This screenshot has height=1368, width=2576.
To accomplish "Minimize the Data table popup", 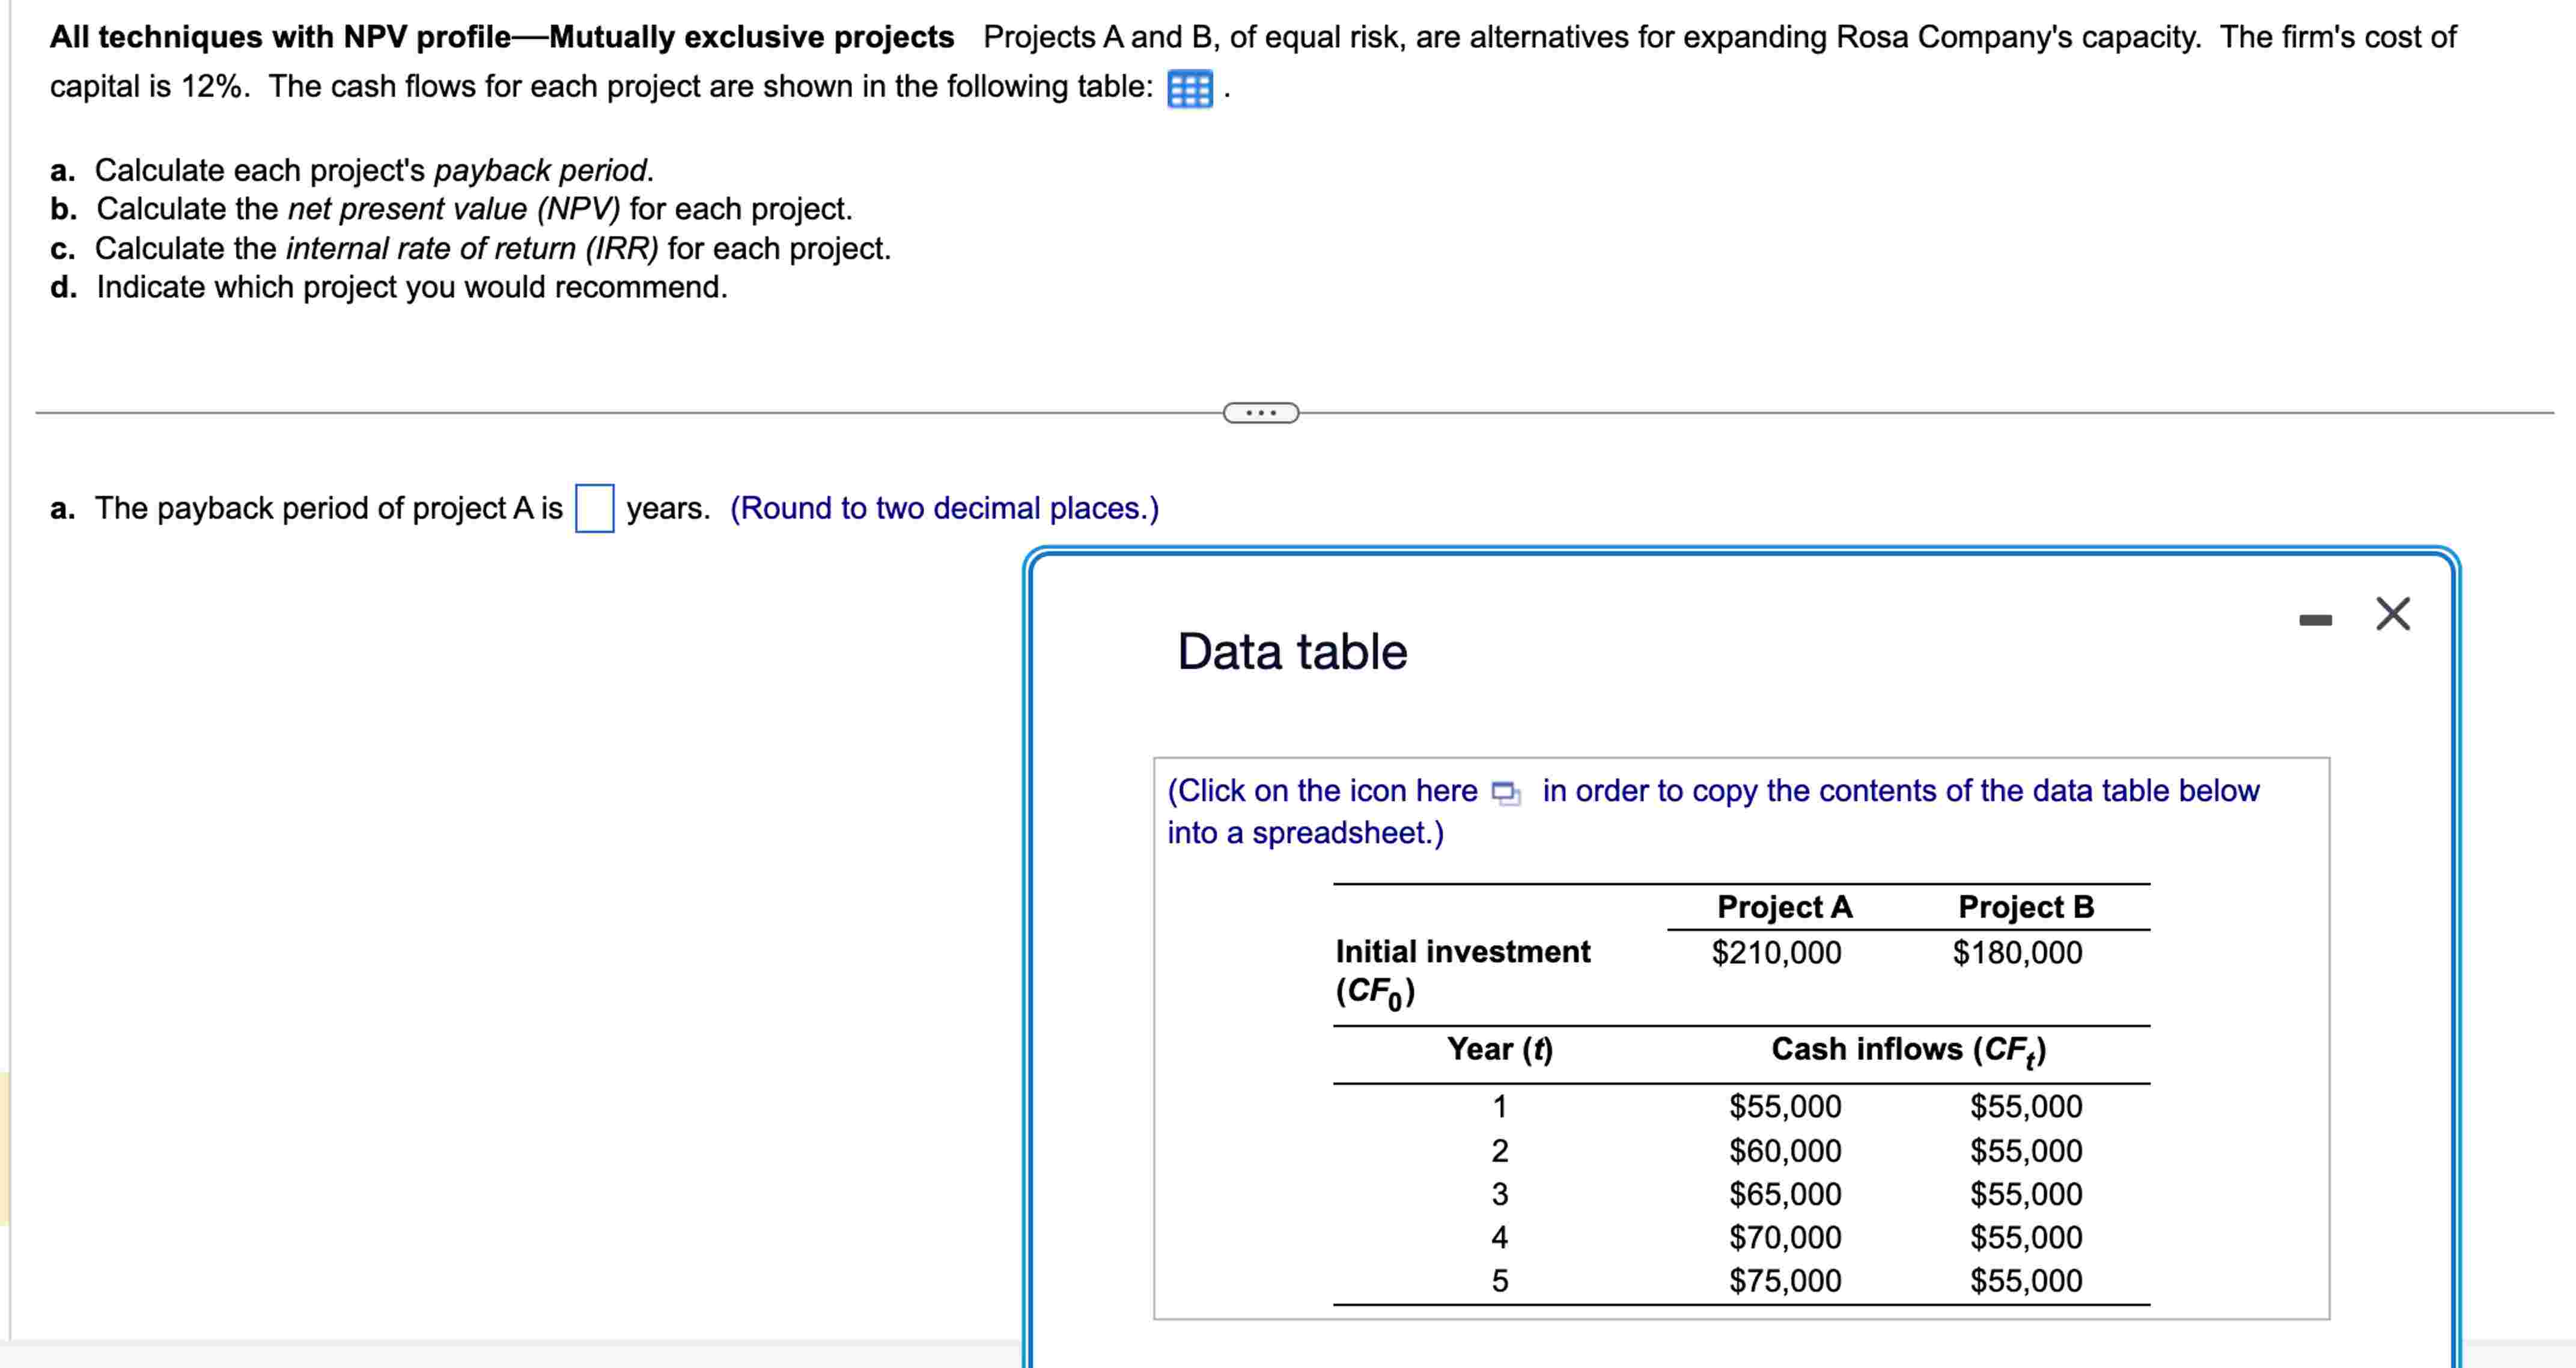I will [x=2315, y=621].
